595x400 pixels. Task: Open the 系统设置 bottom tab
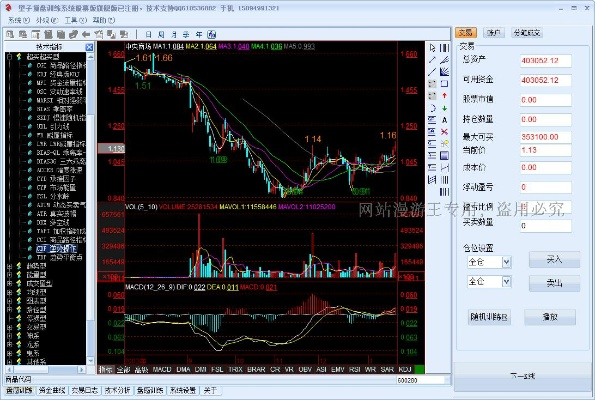pyautogui.click(x=183, y=390)
